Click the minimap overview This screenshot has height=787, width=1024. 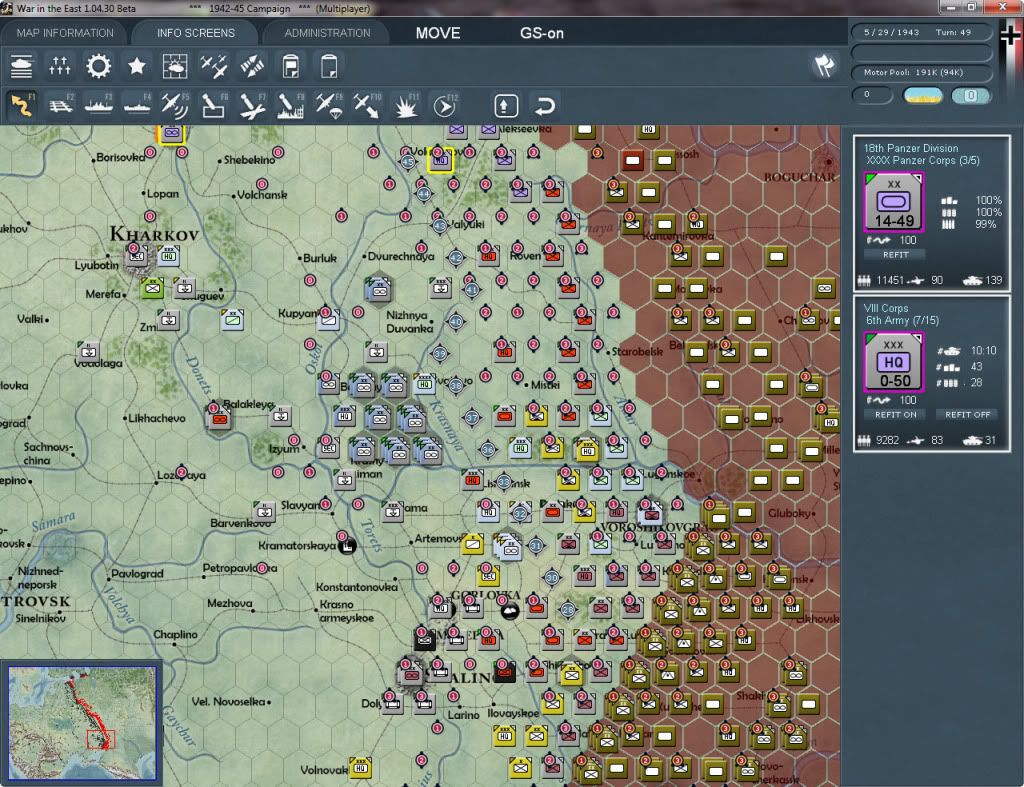[82, 723]
